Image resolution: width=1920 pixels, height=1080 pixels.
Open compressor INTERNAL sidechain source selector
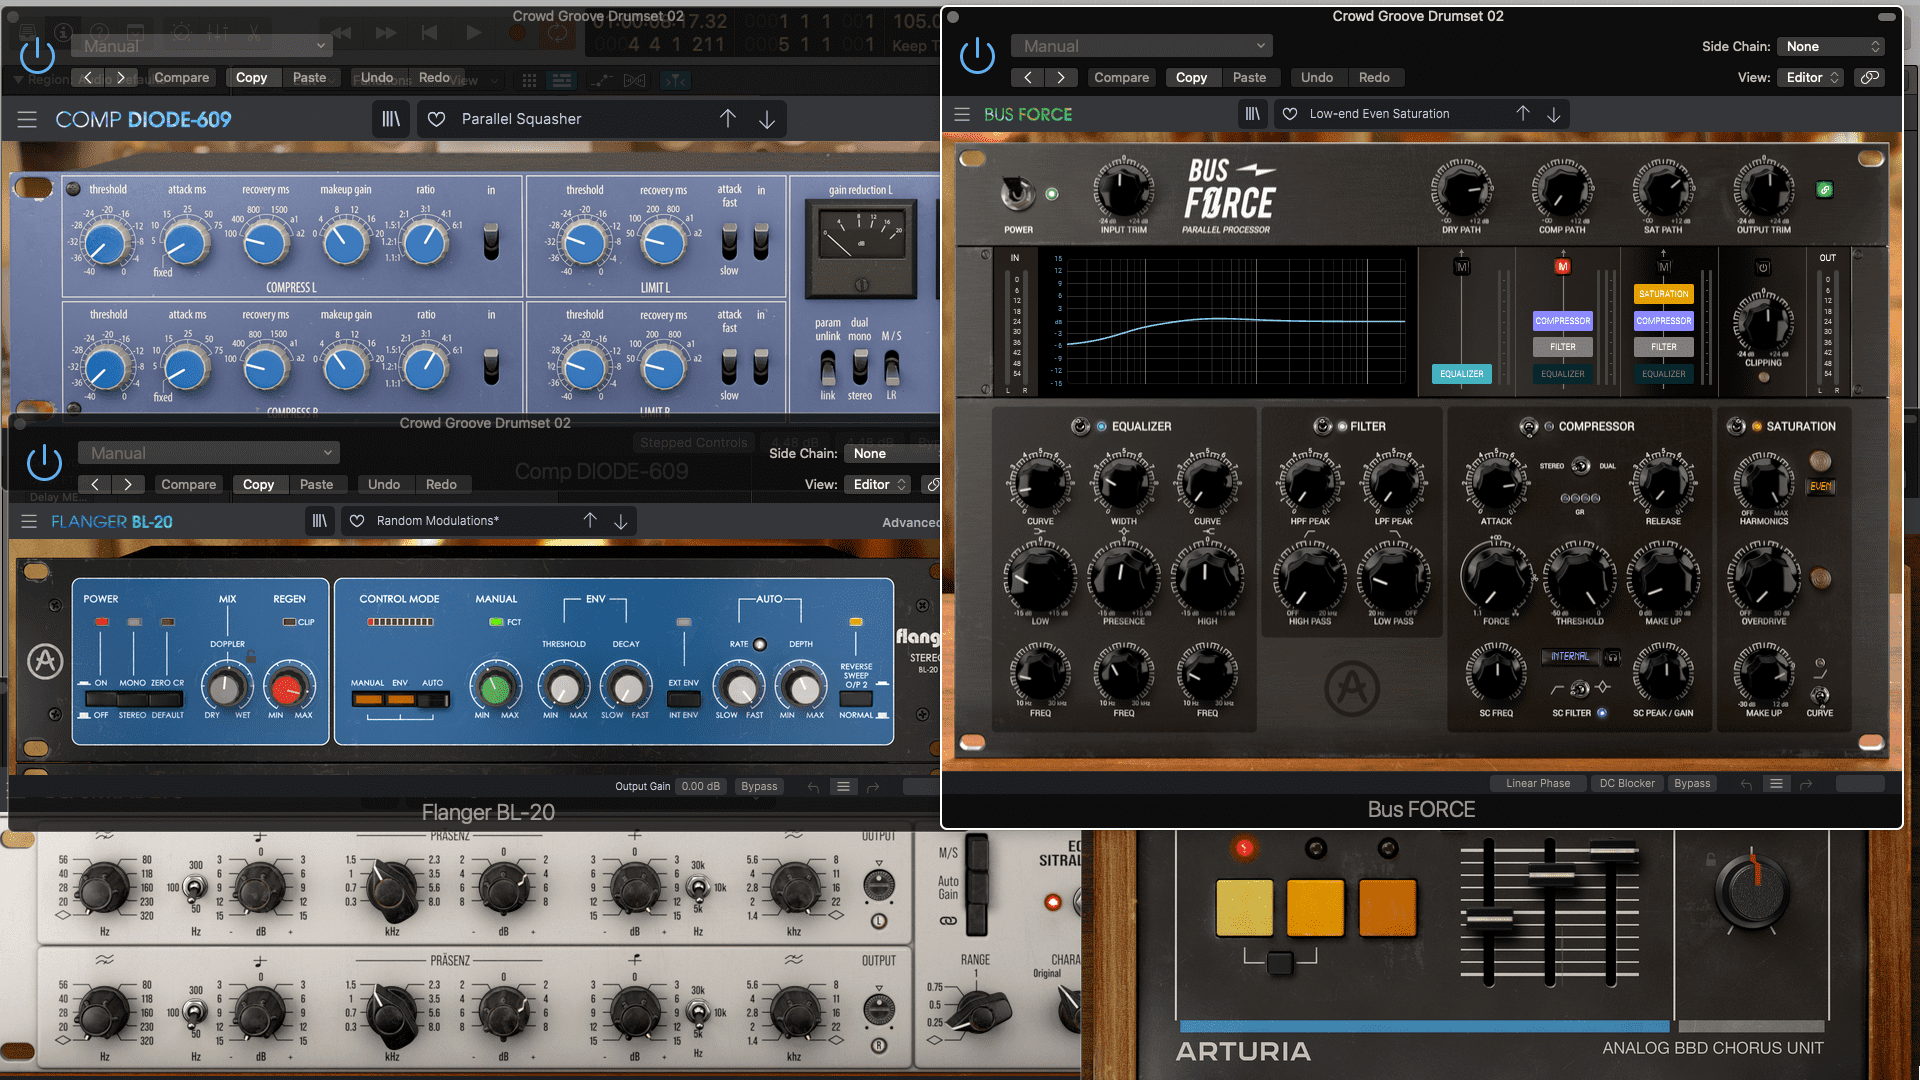click(1570, 656)
